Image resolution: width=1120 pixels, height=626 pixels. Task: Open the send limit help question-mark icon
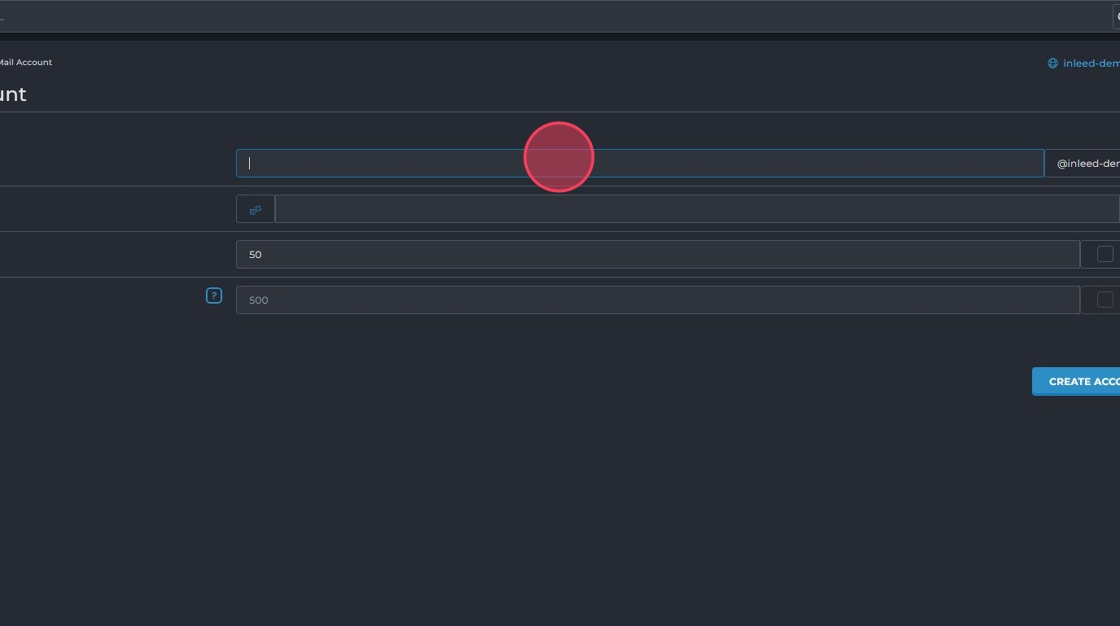point(213,296)
